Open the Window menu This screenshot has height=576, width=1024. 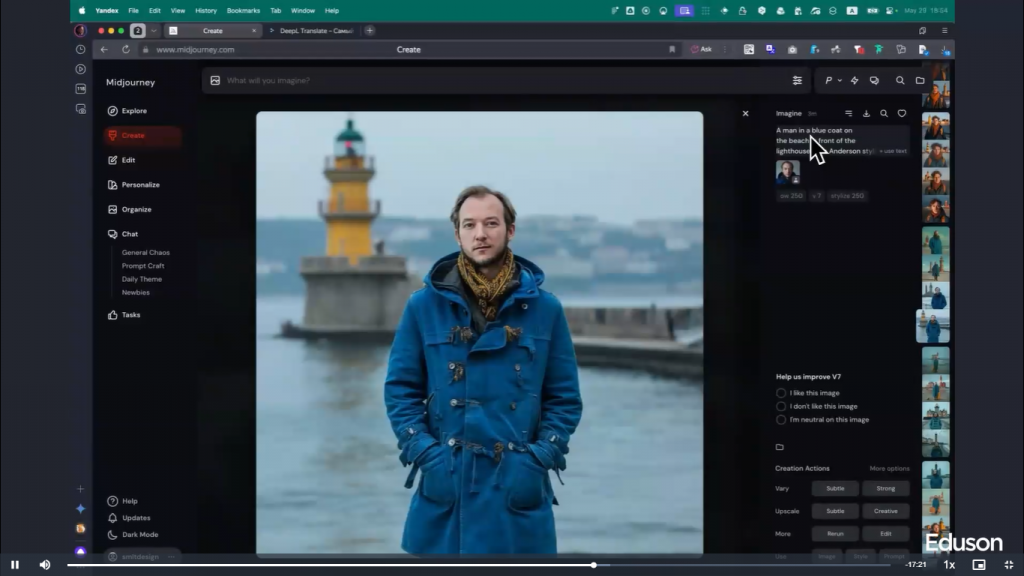pos(302,10)
